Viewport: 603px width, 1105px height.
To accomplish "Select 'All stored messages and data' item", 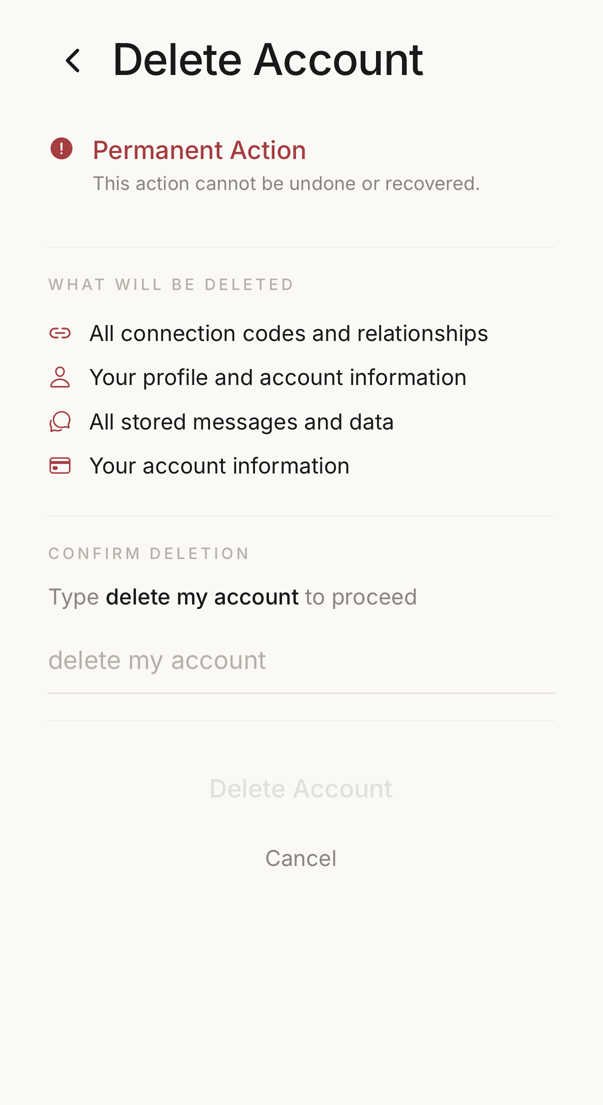I will click(241, 422).
